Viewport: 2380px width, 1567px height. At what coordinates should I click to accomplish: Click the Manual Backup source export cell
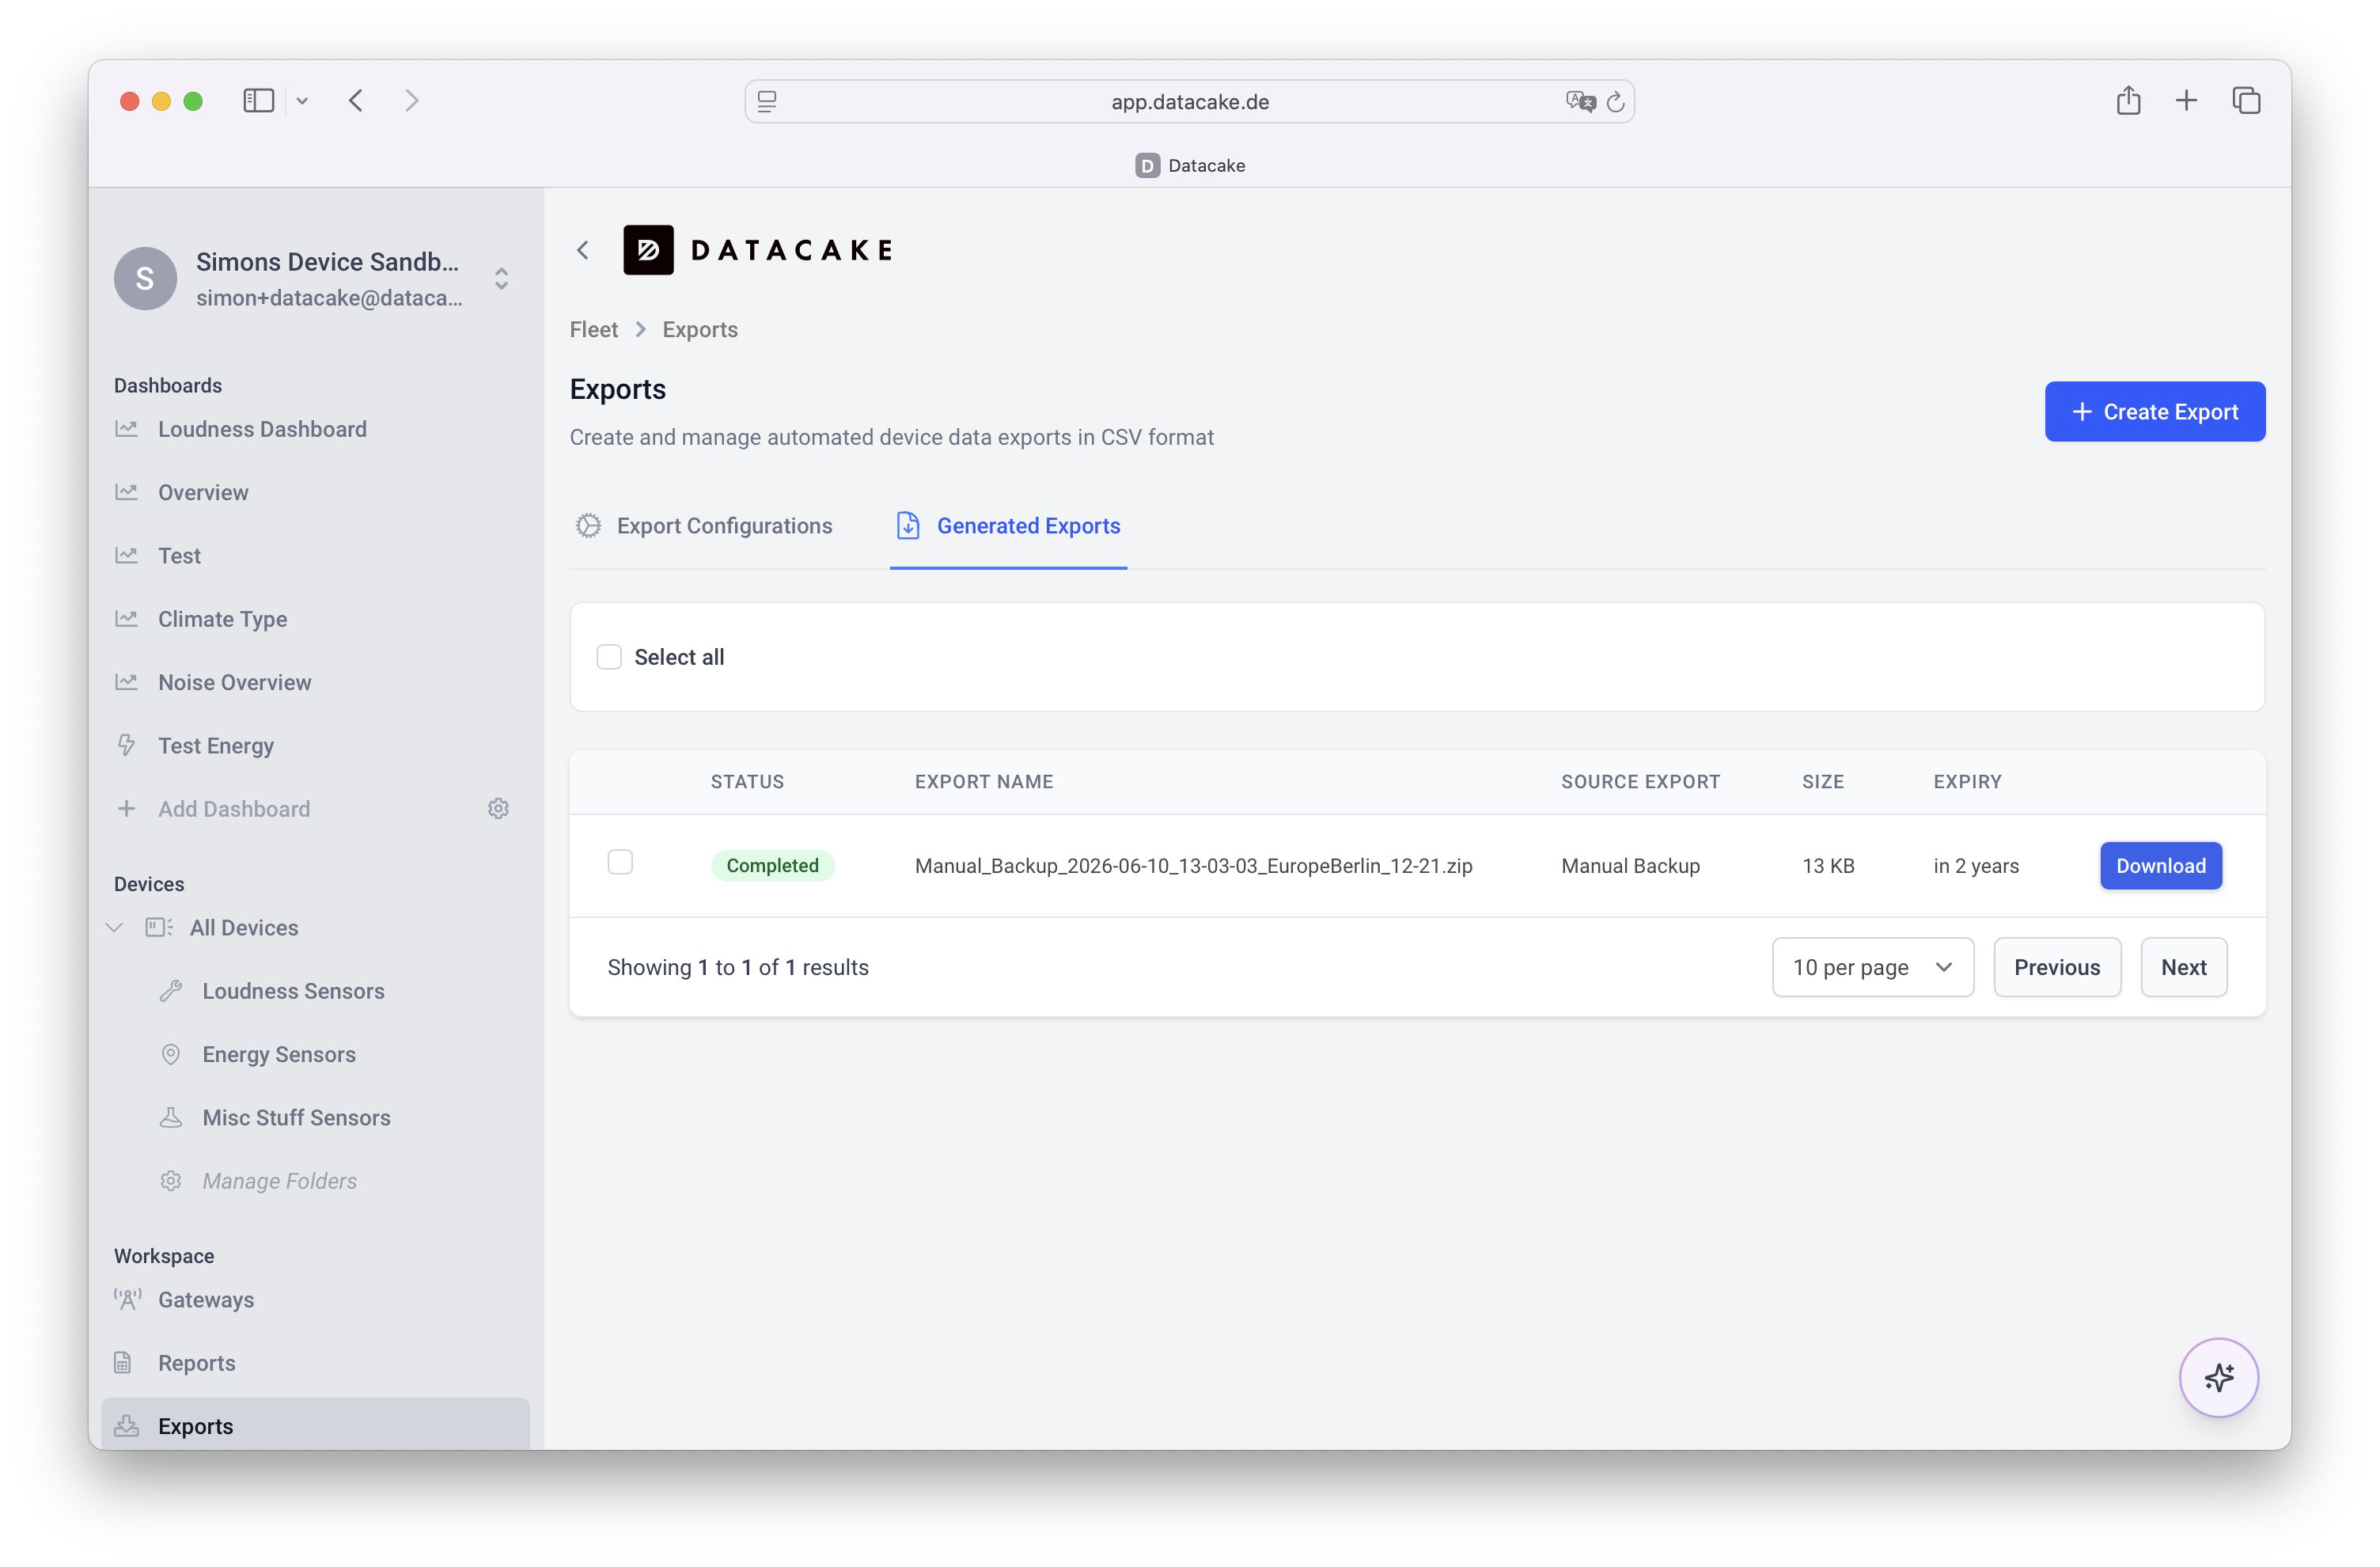click(x=1630, y=866)
